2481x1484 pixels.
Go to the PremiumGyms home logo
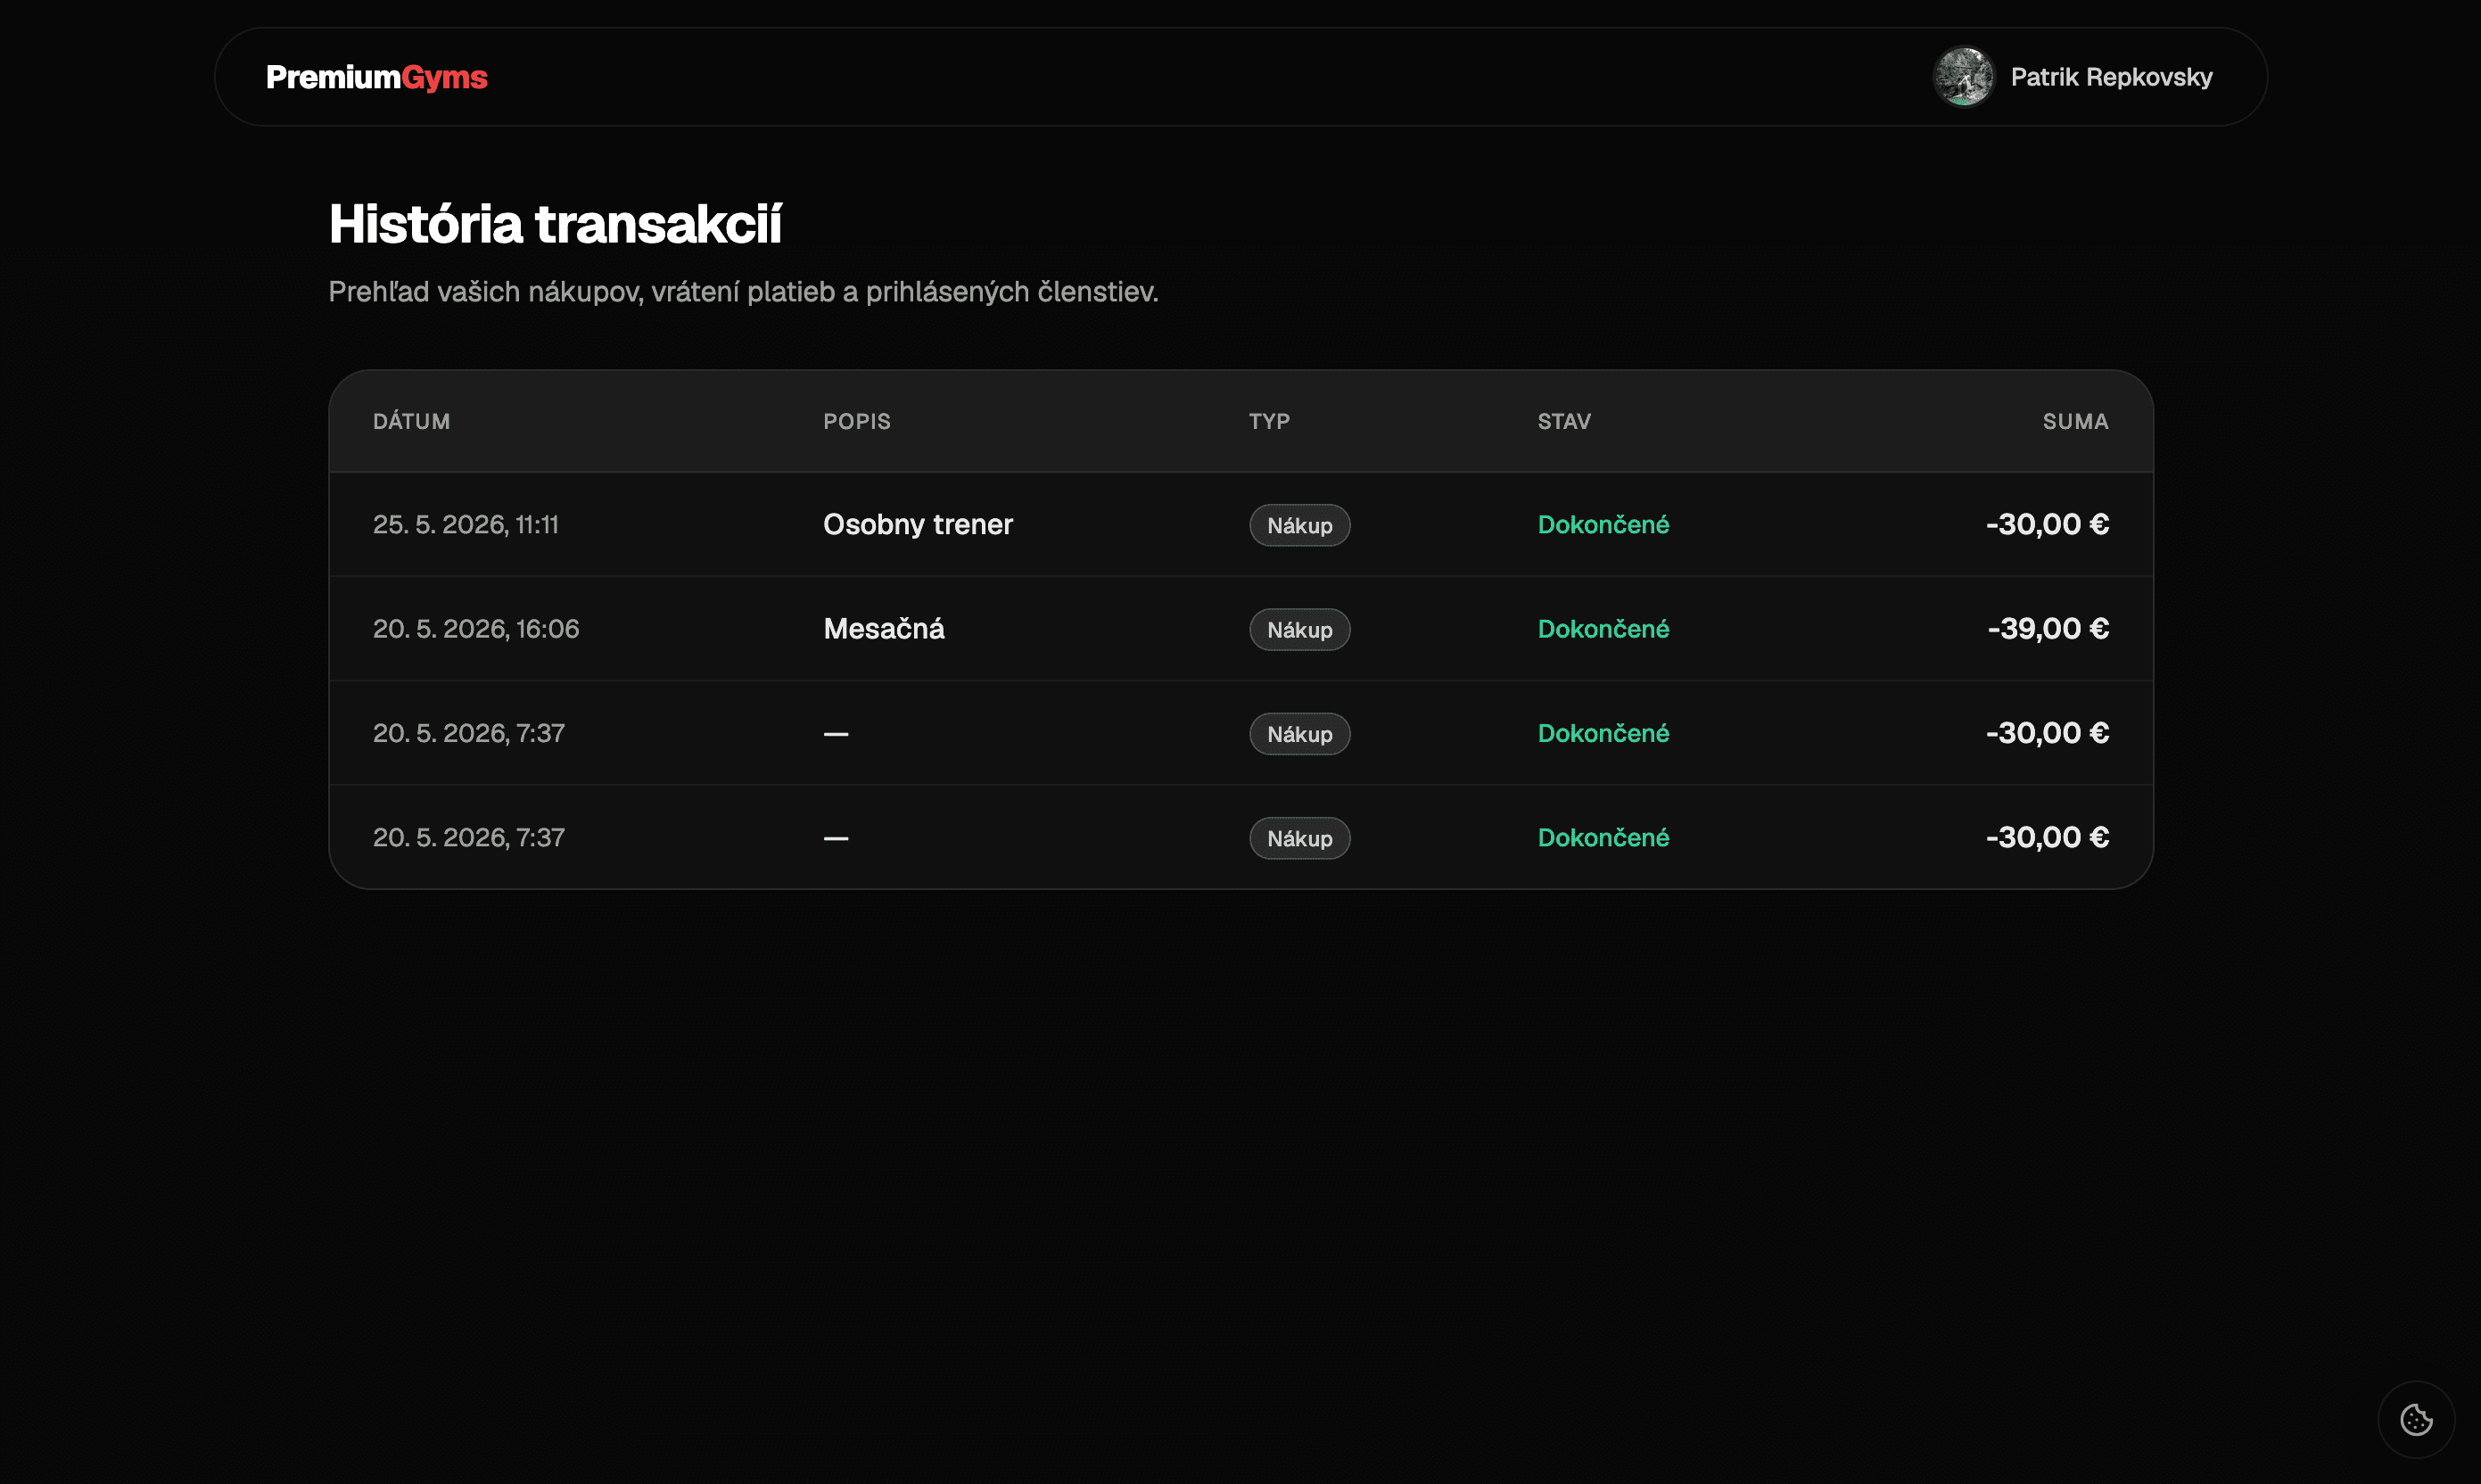click(377, 77)
